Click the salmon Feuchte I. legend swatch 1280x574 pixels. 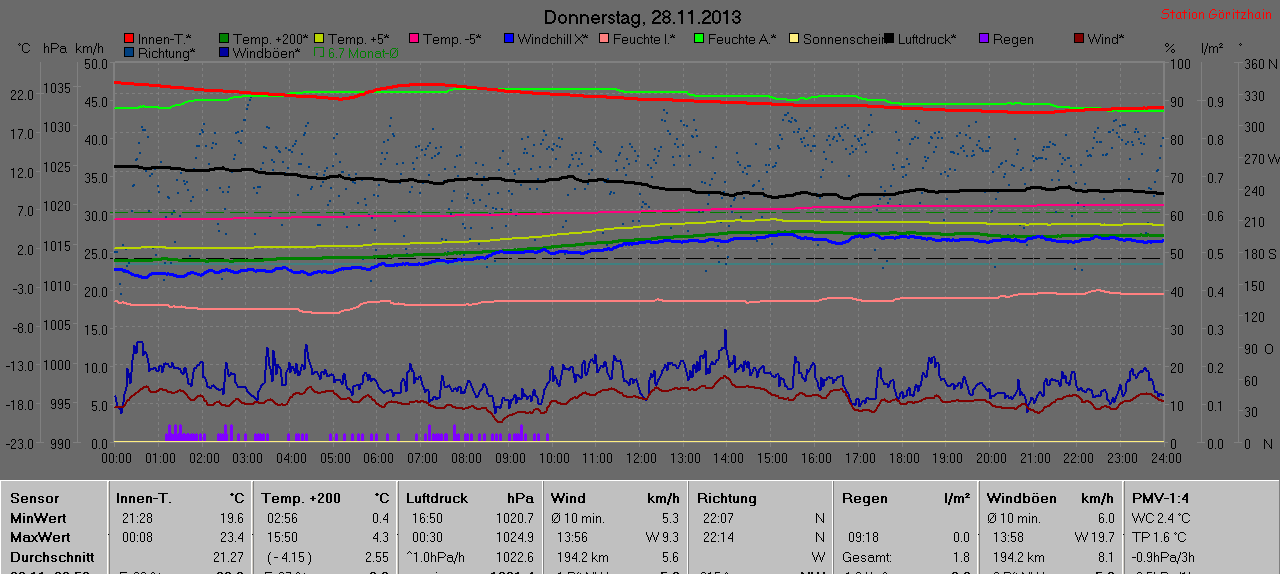coord(604,39)
